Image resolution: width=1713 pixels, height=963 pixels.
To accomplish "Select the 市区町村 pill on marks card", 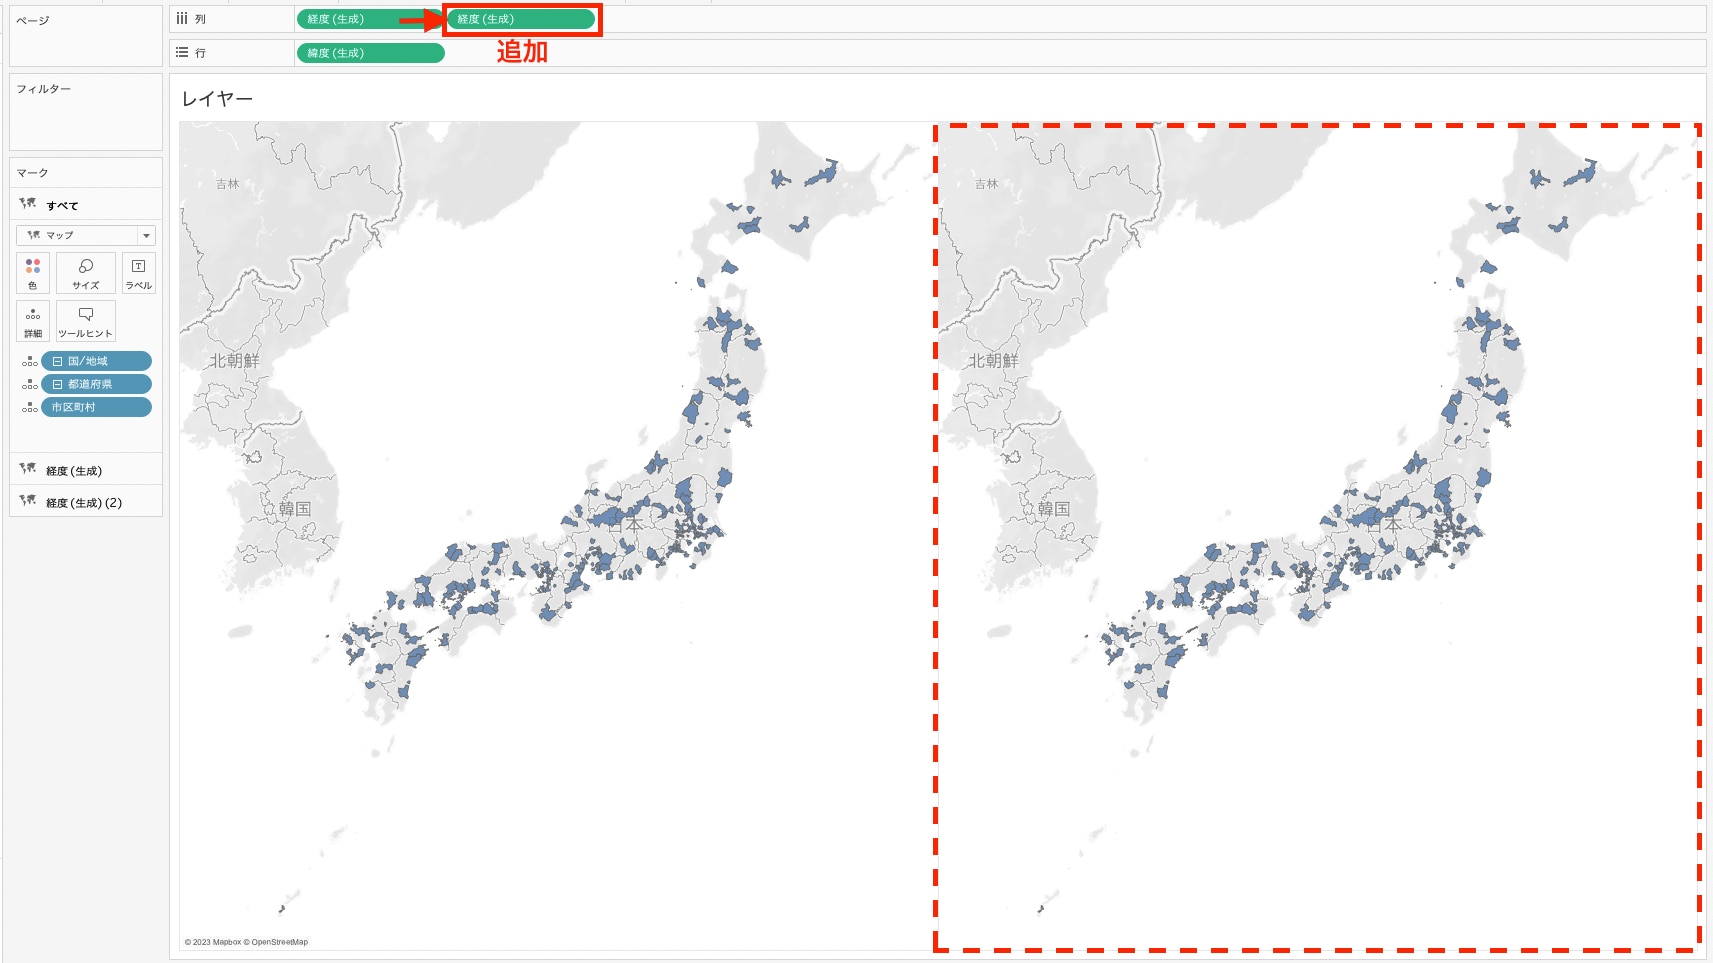I will point(97,407).
